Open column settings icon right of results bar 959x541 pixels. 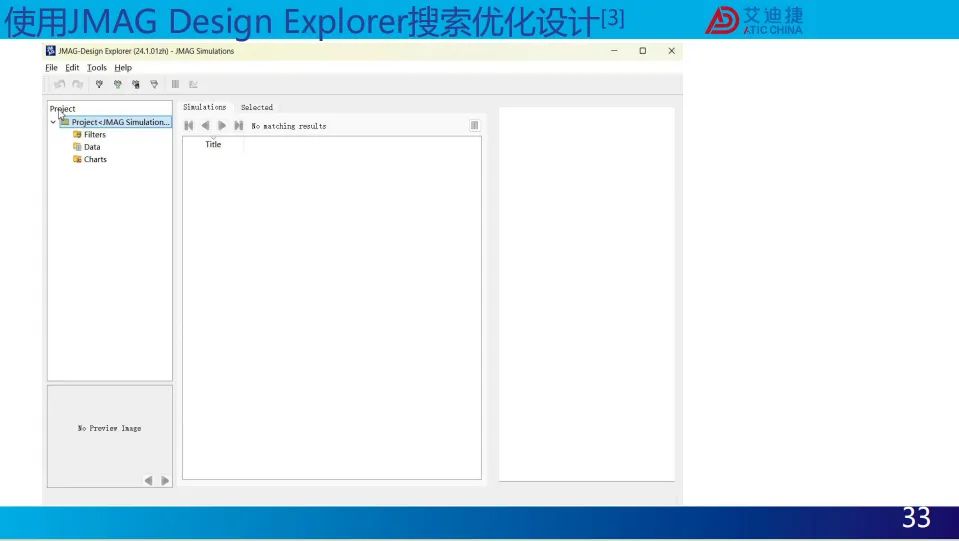(x=475, y=125)
